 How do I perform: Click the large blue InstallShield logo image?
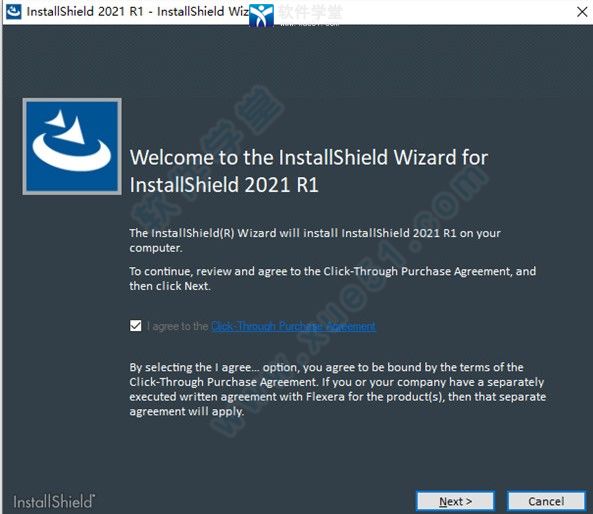coord(72,146)
